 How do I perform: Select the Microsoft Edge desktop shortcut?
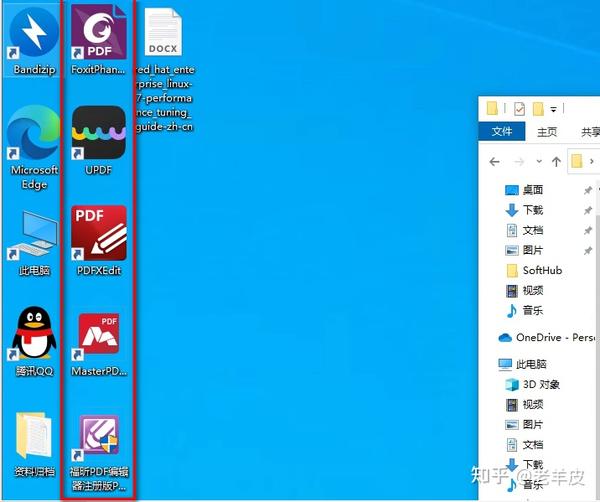(x=34, y=147)
